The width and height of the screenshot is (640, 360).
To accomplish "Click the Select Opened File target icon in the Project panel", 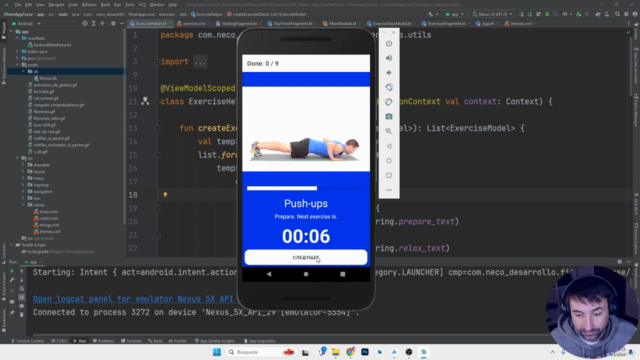I will pyautogui.click(x=84, y=24).
